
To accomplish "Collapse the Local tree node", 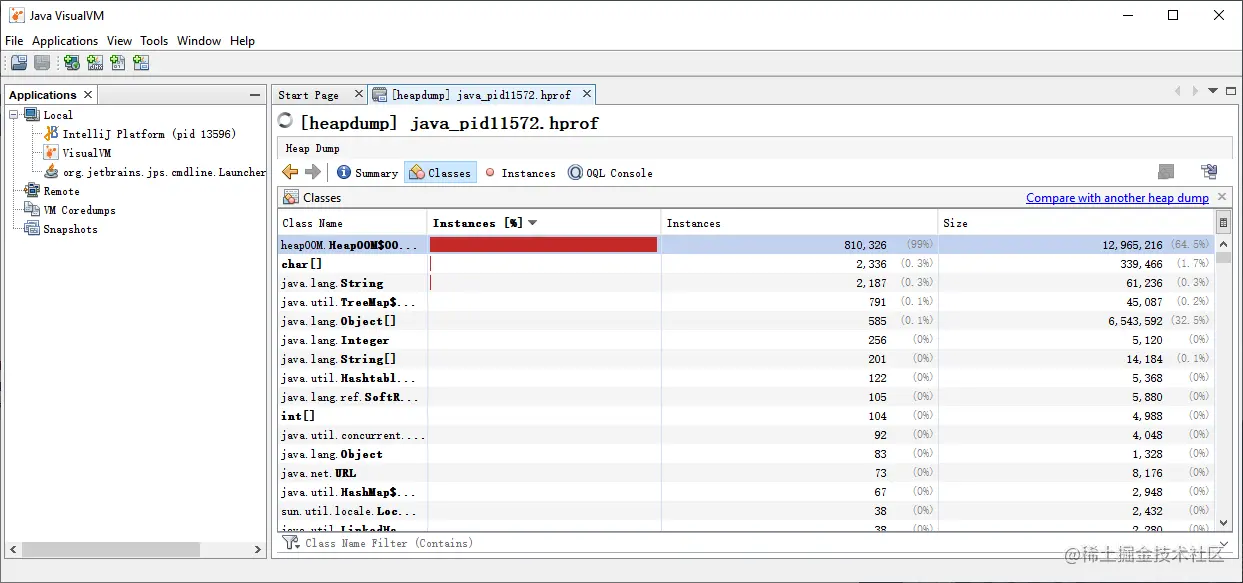I will (14, 115).
